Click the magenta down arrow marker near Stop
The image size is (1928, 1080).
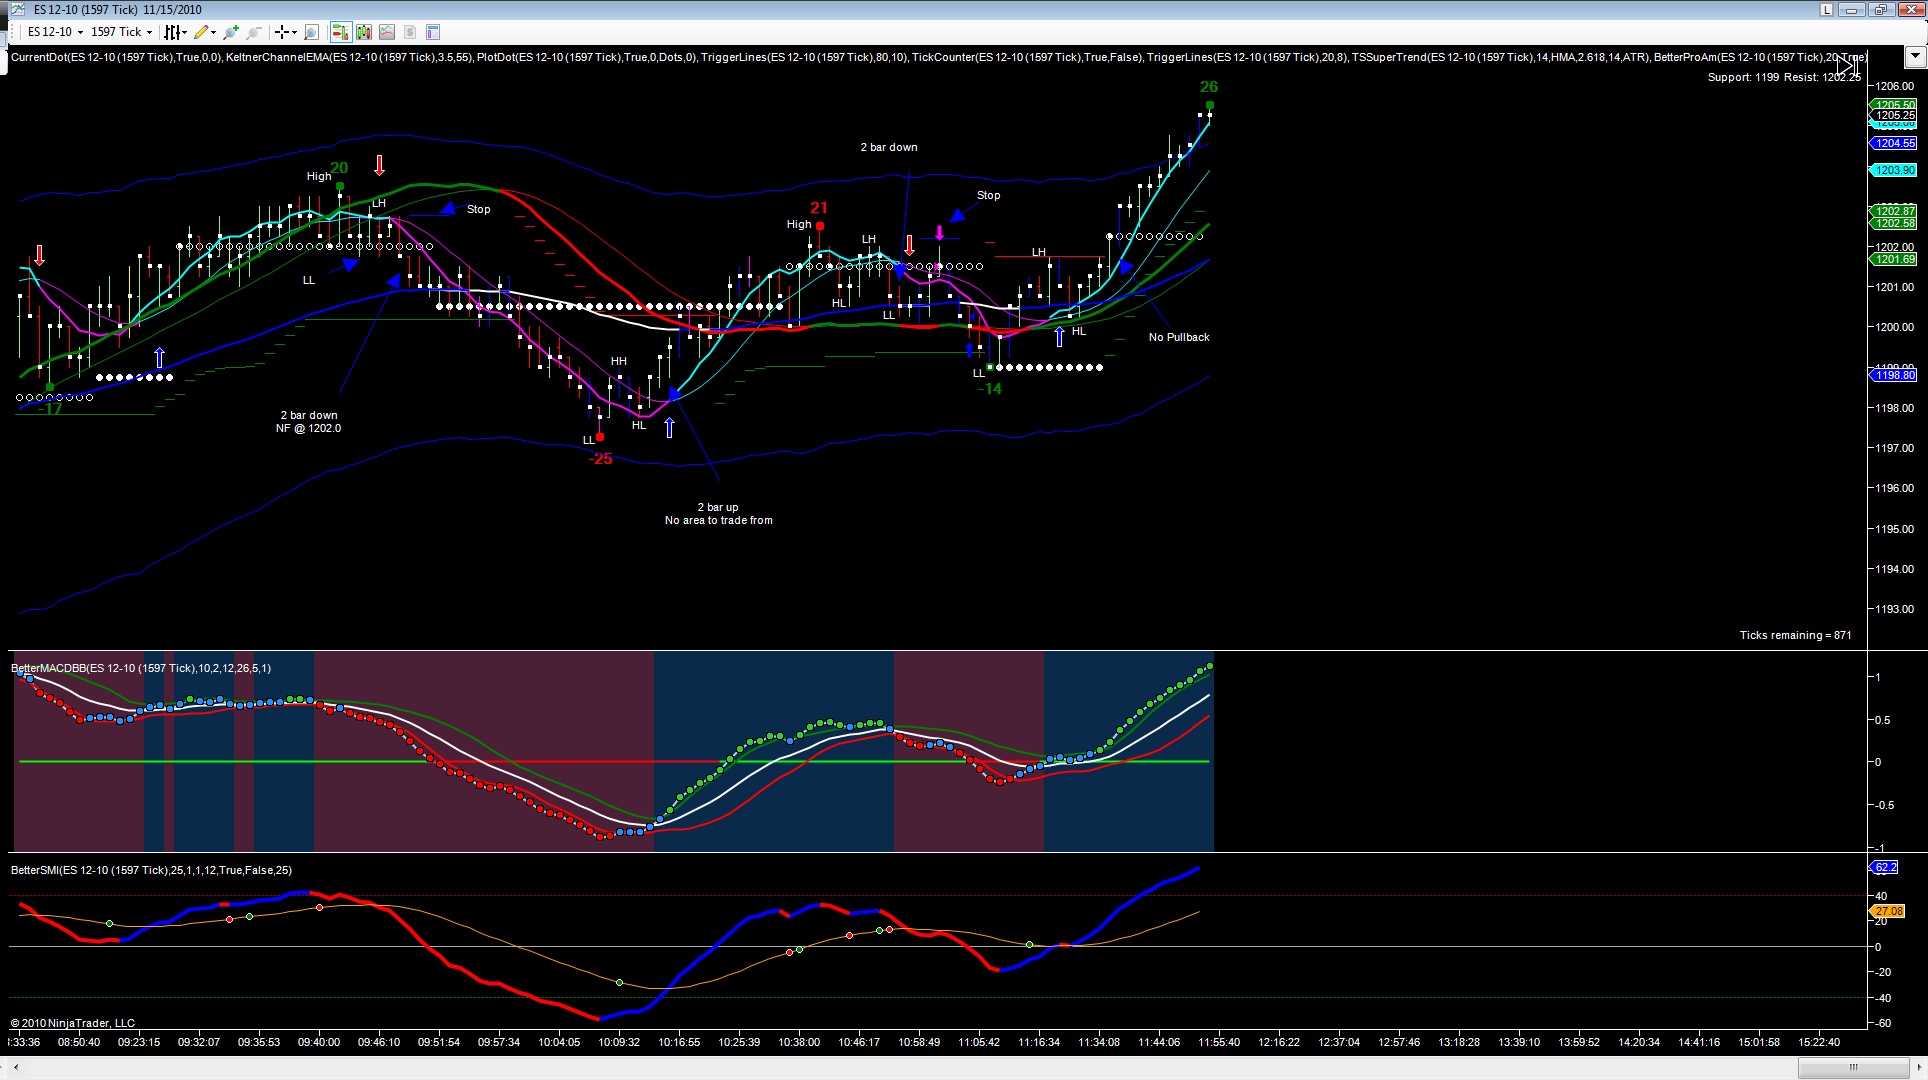coord(939,233)
